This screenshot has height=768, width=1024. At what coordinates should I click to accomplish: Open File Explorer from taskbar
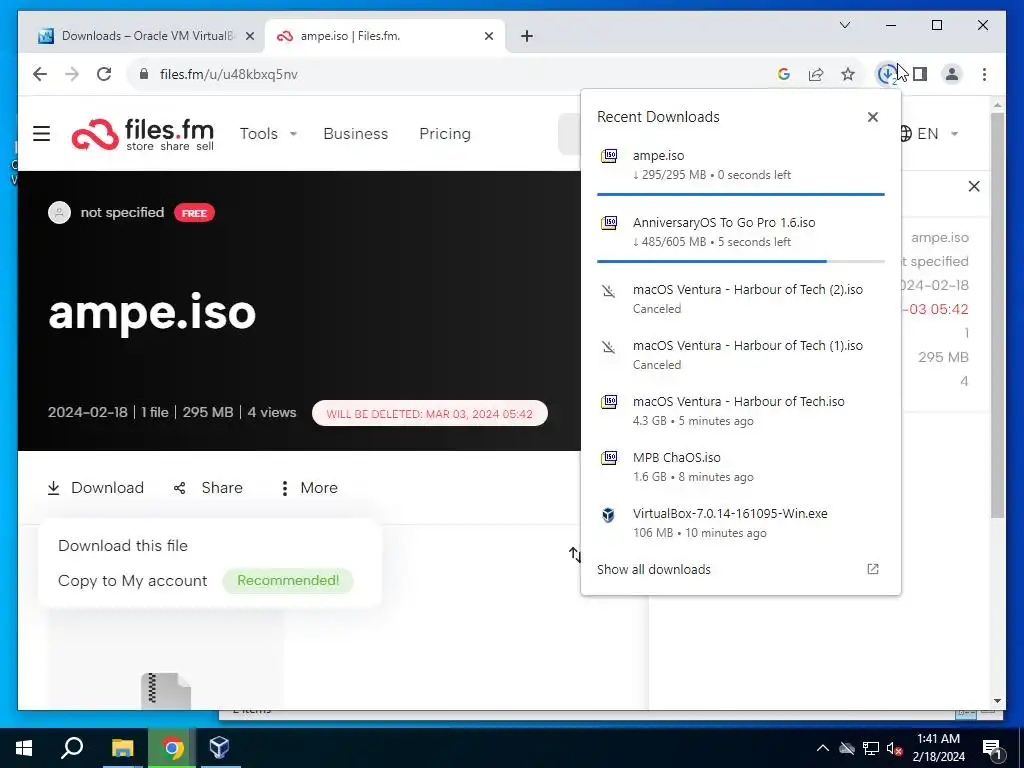[122, 748]
